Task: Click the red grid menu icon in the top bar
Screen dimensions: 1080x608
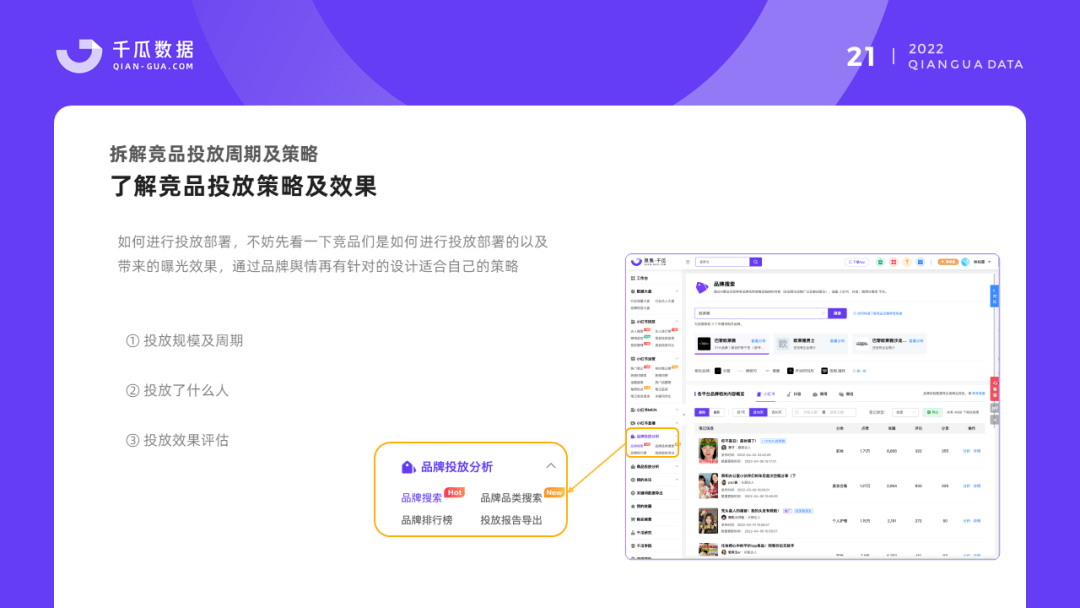Action: point(893,262)
